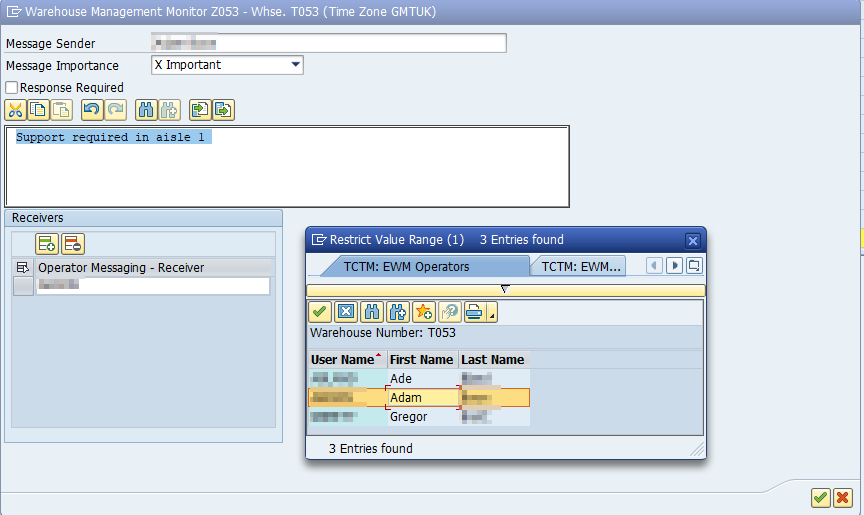
Task: Open the Message Importance dropdown
Action: pyautogui.click(x=295, y=65)
